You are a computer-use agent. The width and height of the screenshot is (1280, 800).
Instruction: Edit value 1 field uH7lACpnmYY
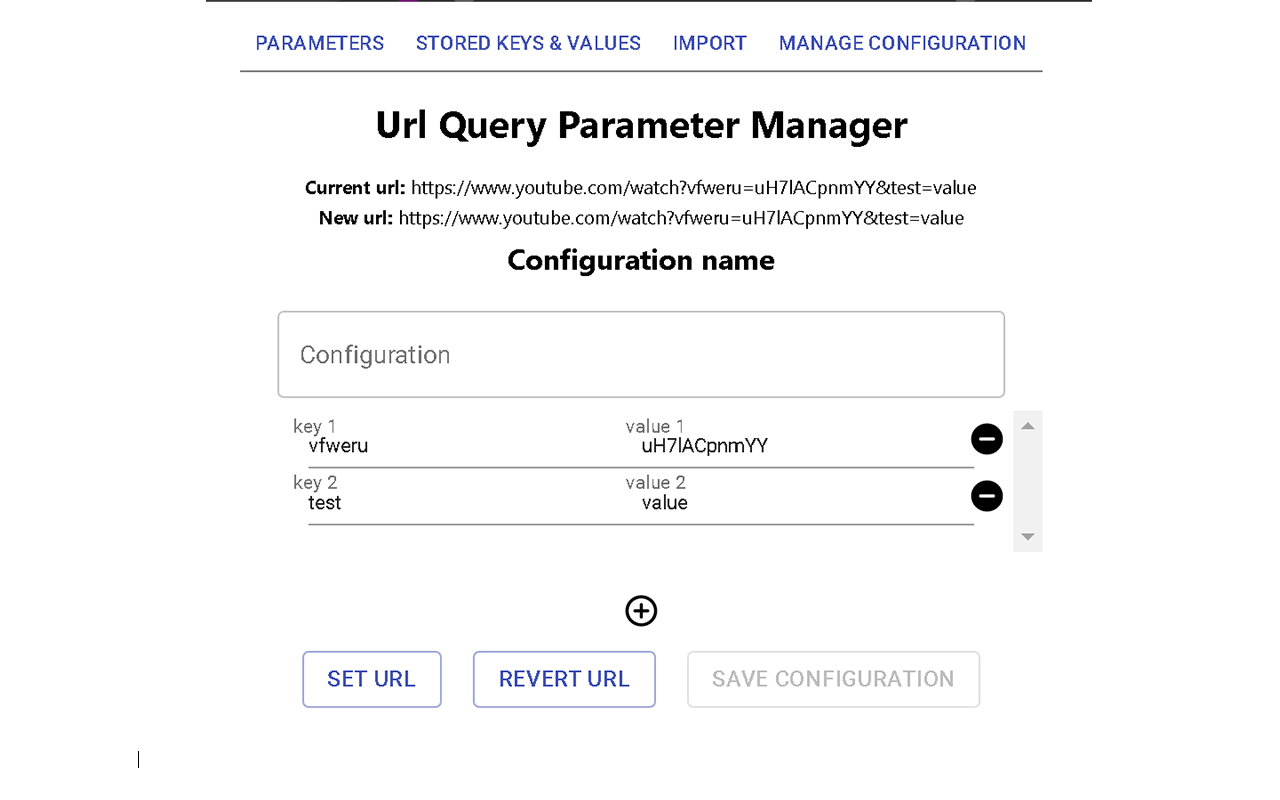pyautogui.click(x=807, y=447)
